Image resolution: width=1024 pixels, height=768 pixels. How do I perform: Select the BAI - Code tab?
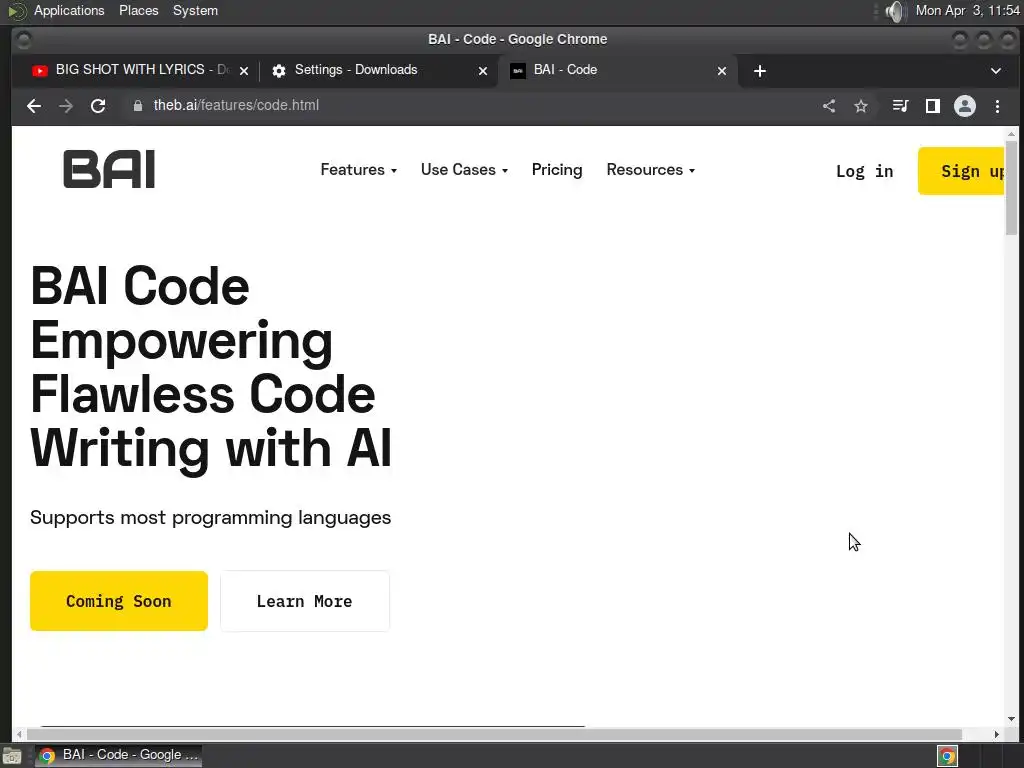[617, 70]
